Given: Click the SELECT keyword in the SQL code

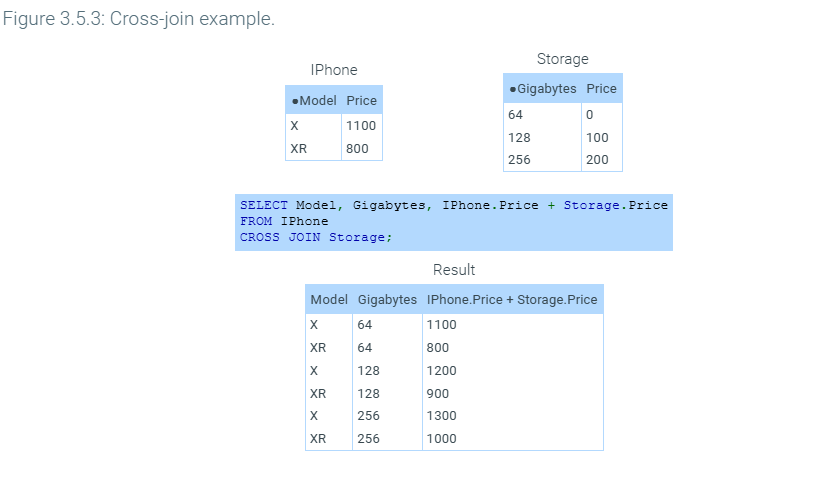Looking at the screenshot, I should point(264,205).
